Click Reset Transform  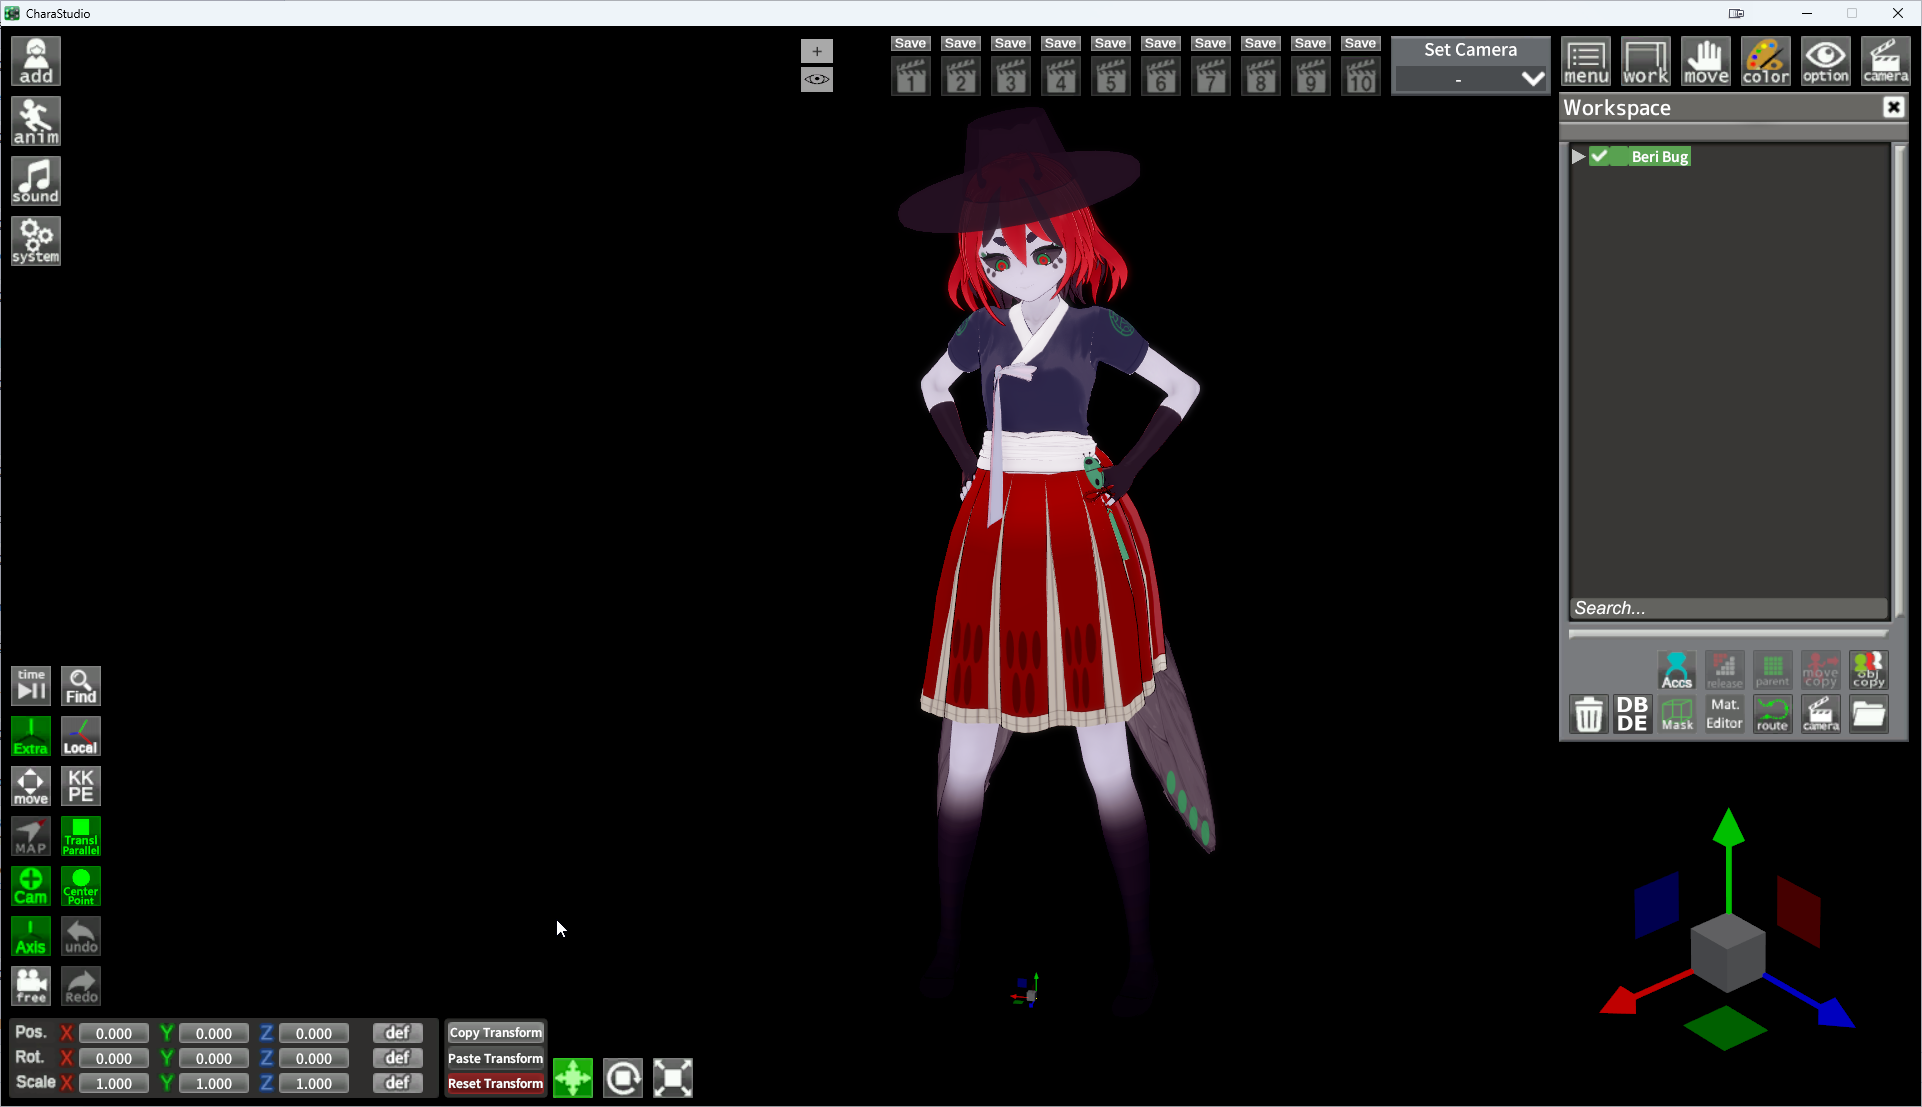coord(496,1083)
